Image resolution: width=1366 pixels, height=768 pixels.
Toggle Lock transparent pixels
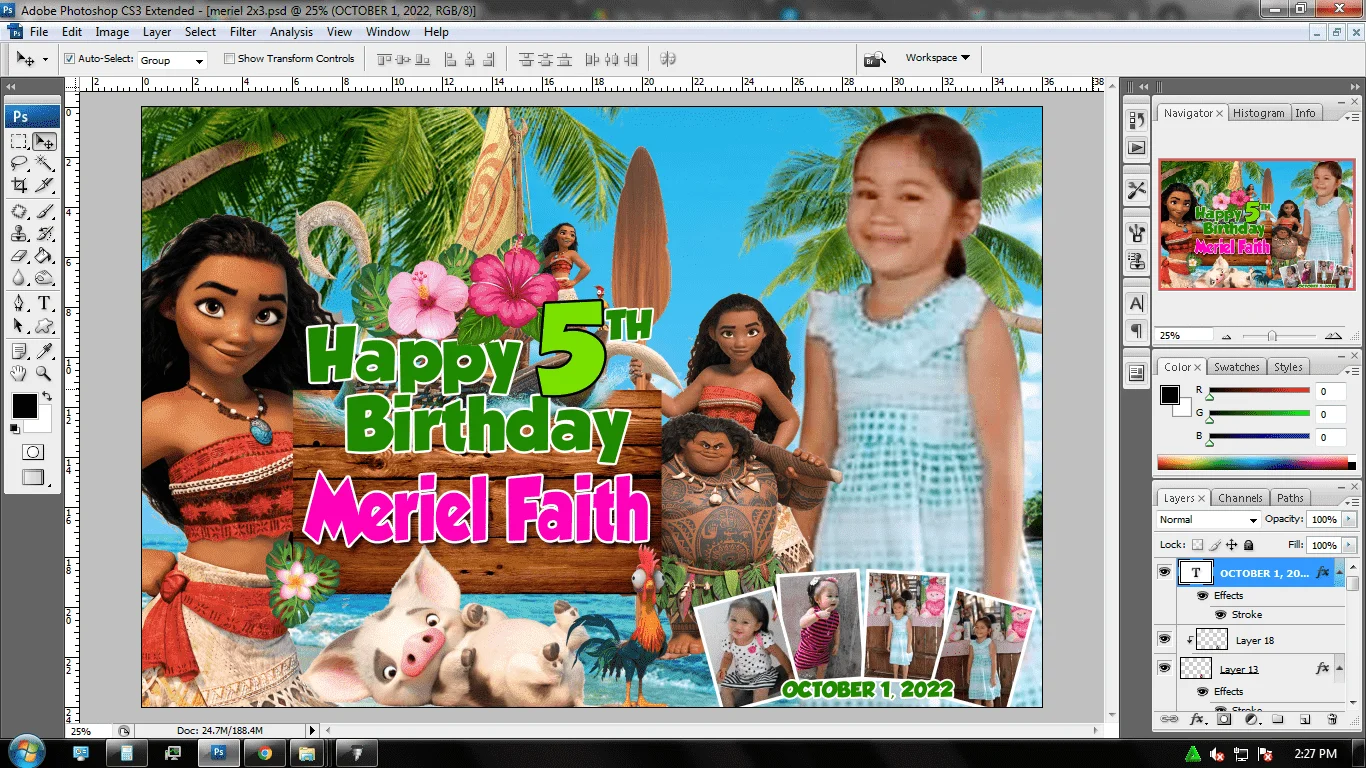pyautogui.click(x=1197, y=545)
